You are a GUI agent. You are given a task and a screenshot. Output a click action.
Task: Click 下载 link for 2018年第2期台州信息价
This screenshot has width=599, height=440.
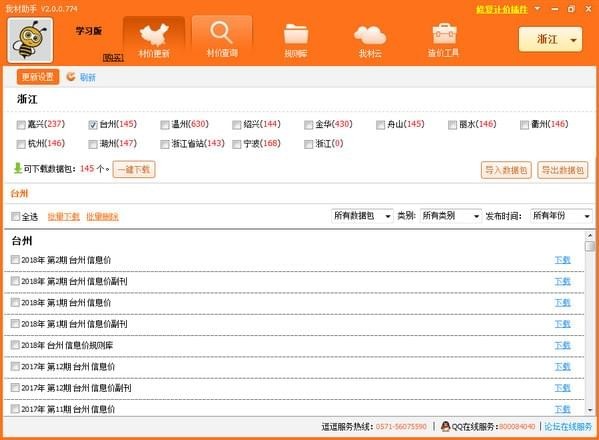click(x=562, y=260)
